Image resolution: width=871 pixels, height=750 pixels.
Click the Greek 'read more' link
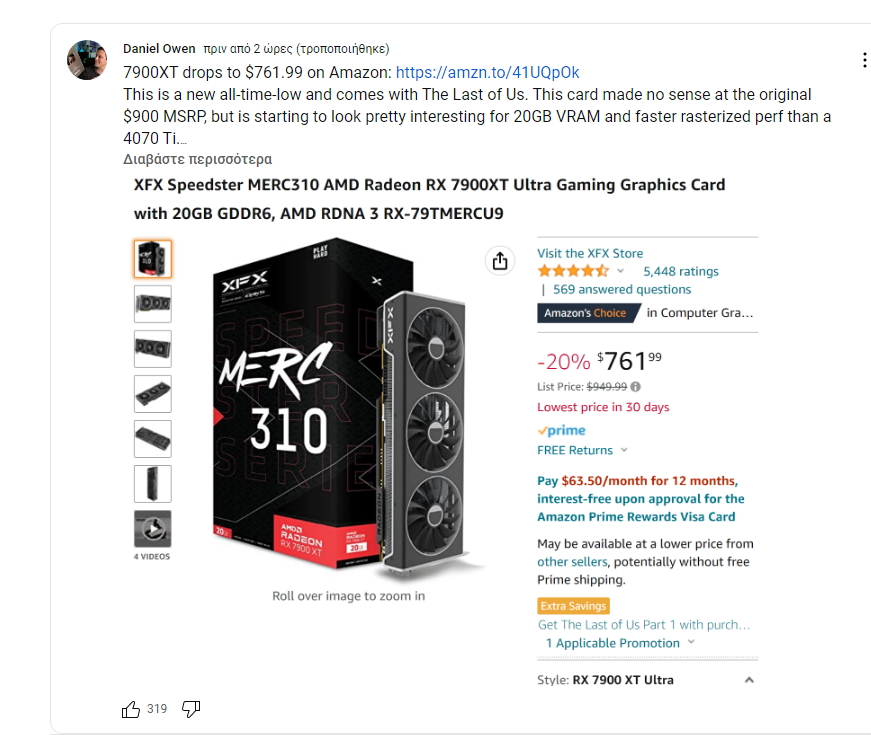click(198, 159)
